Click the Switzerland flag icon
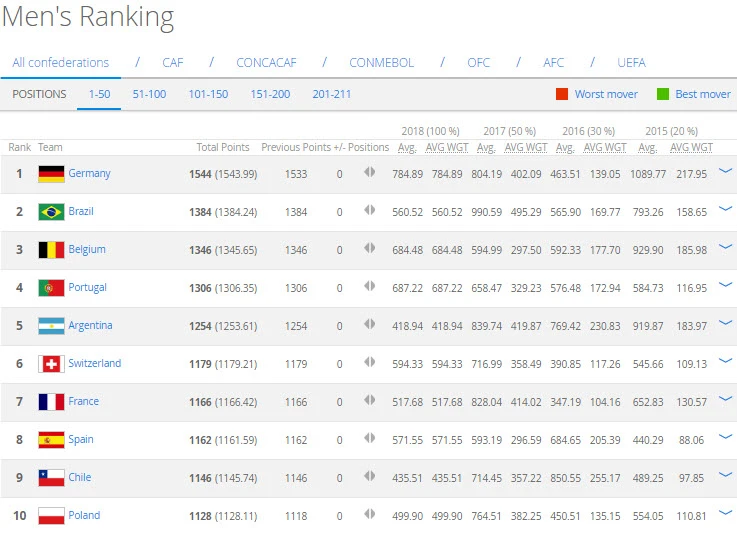 tap(51, 364)
